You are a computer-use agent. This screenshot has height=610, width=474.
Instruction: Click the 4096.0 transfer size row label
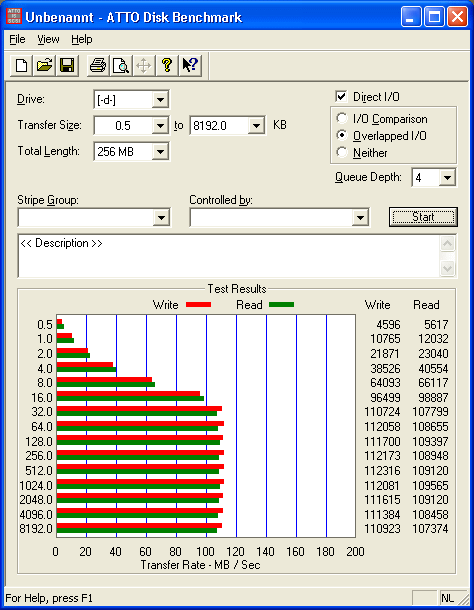[x=36, y=515]
